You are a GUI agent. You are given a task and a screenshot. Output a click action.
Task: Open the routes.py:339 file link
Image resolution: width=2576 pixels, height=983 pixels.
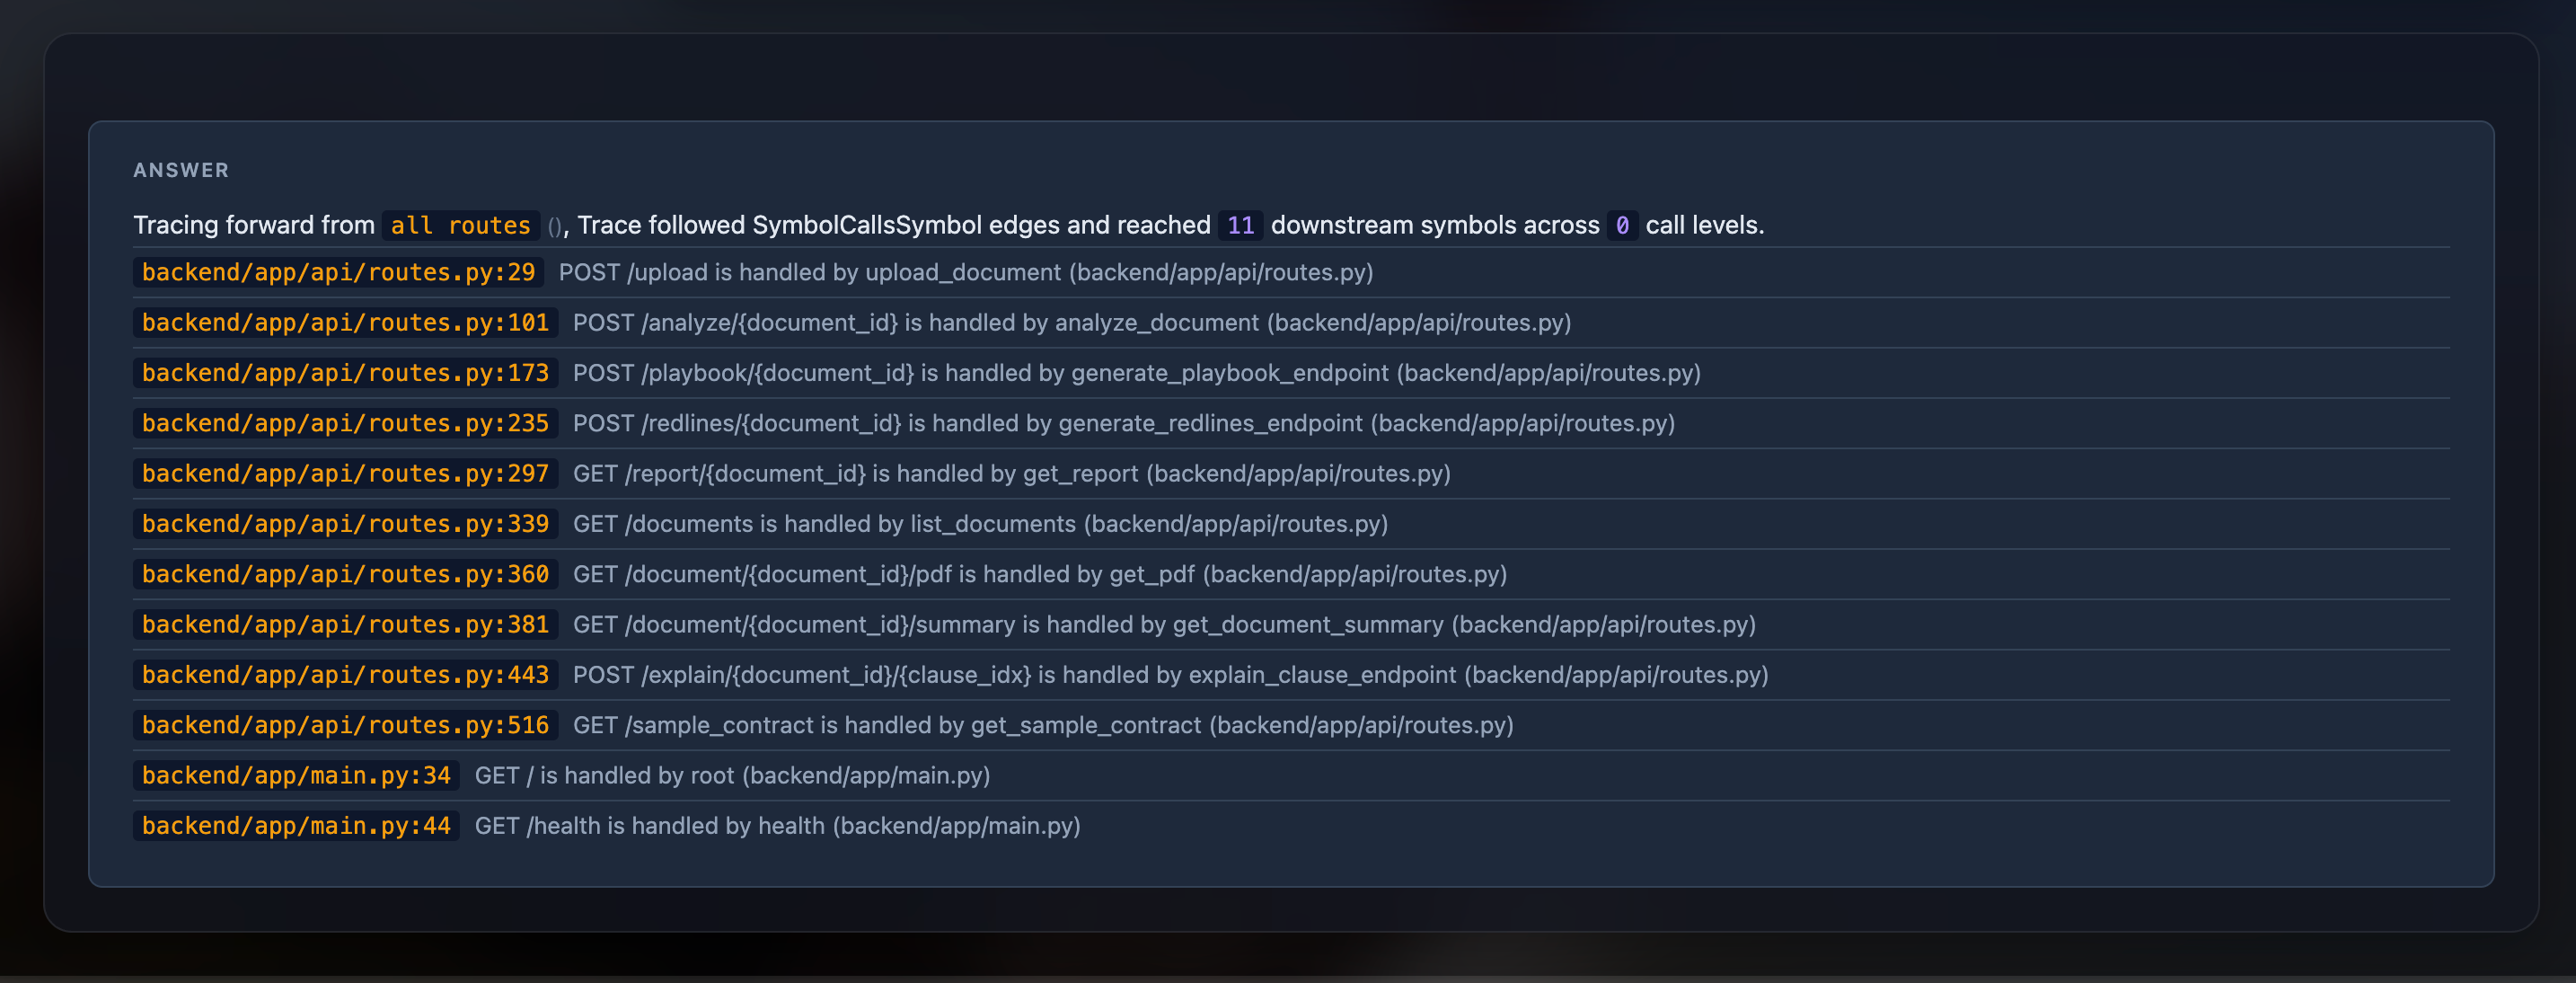345,523
